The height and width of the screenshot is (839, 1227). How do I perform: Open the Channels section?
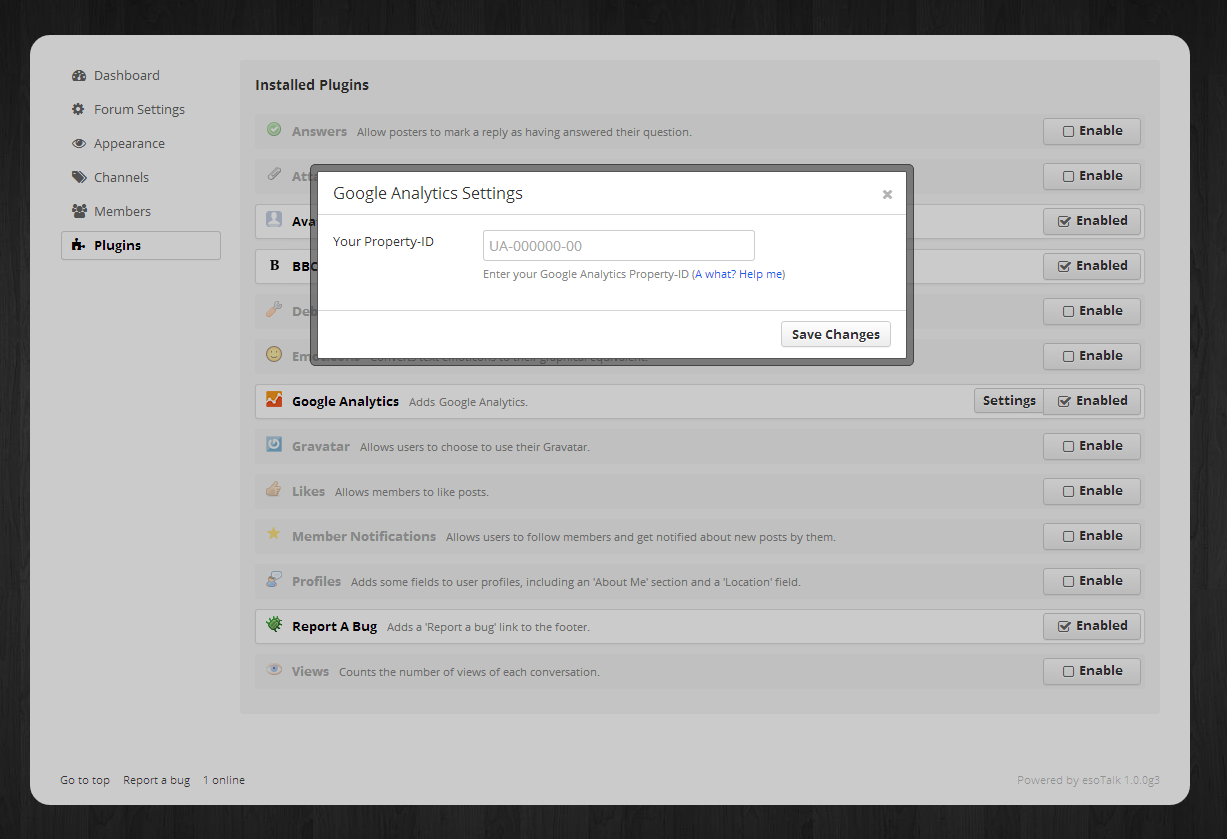[141, 178]
